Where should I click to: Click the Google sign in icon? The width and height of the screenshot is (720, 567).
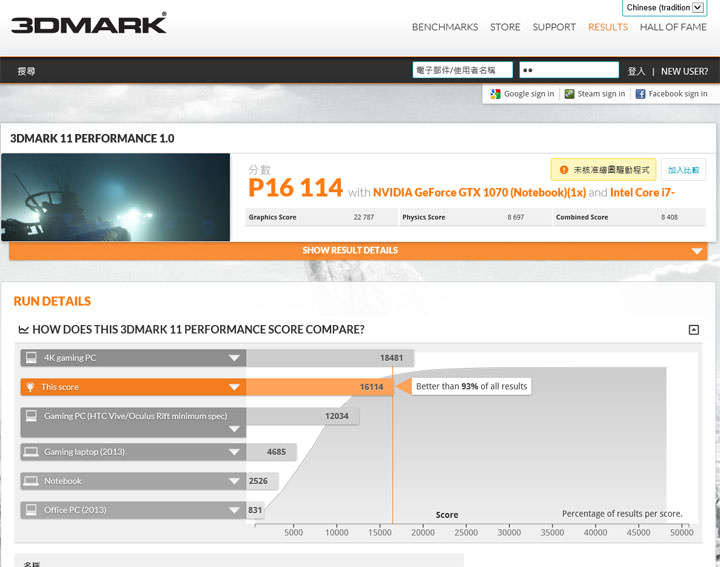494,94
